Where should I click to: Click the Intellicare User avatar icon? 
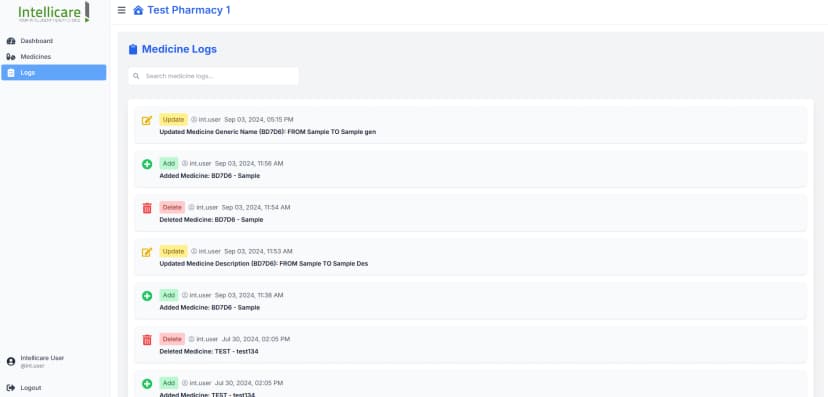(11, 362)
